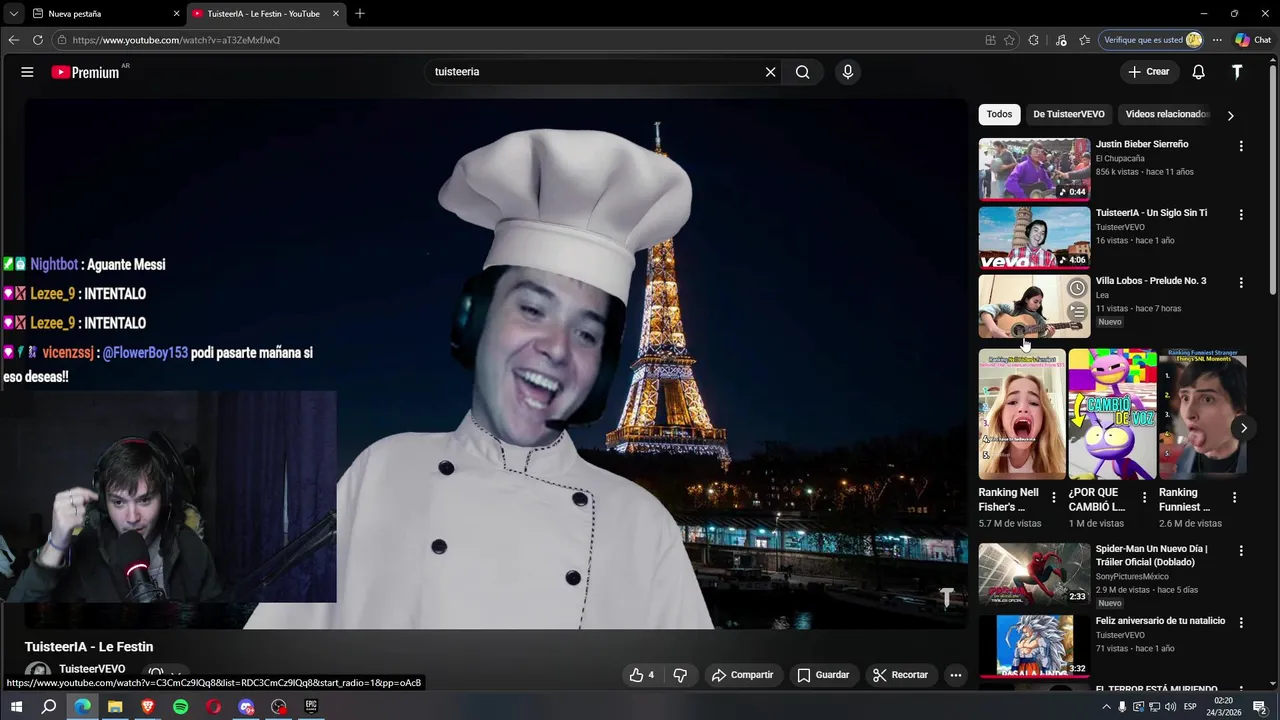Screen dimensions: 1280x720
Task: Open TuisteerIA - Un Siglo Sin Ti title
Action: (x=1151, y=213)
